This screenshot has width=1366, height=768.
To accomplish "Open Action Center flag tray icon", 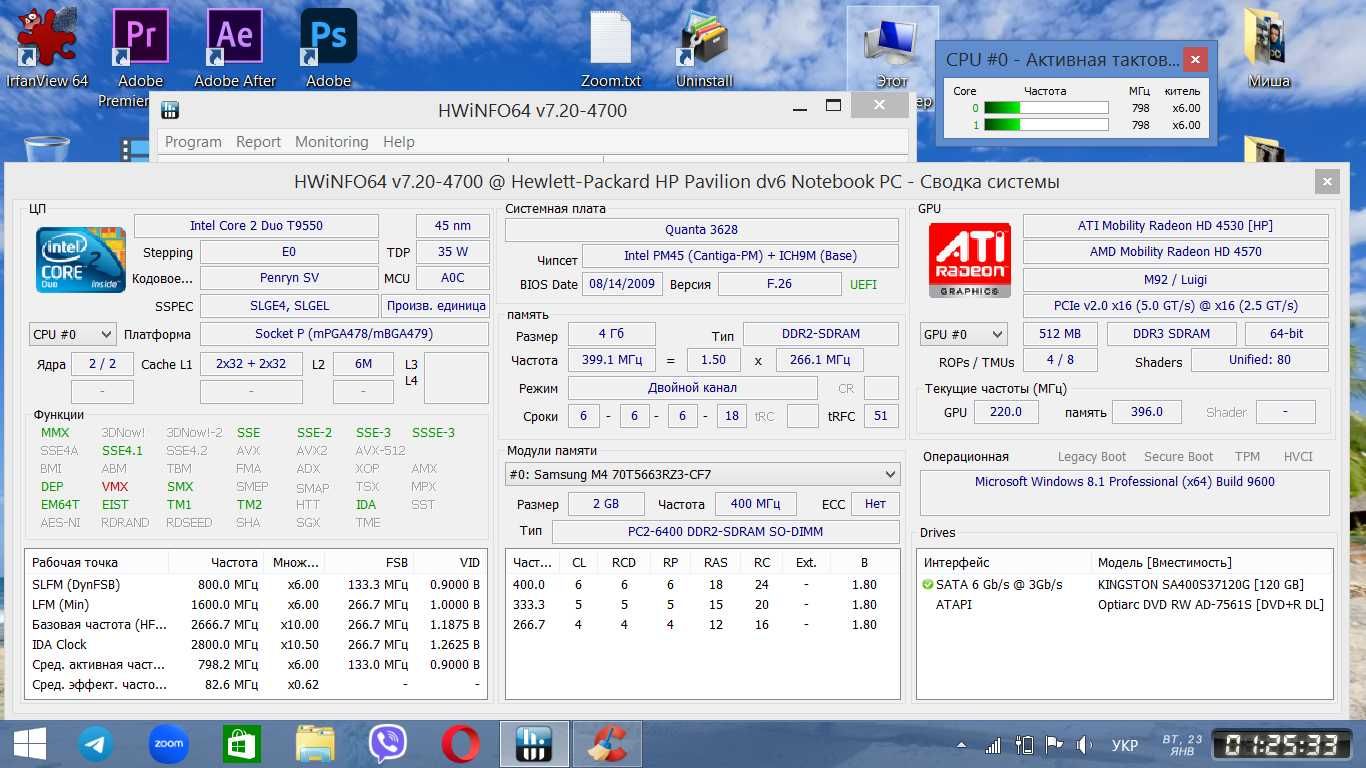I will click(x=1053, y=745).
